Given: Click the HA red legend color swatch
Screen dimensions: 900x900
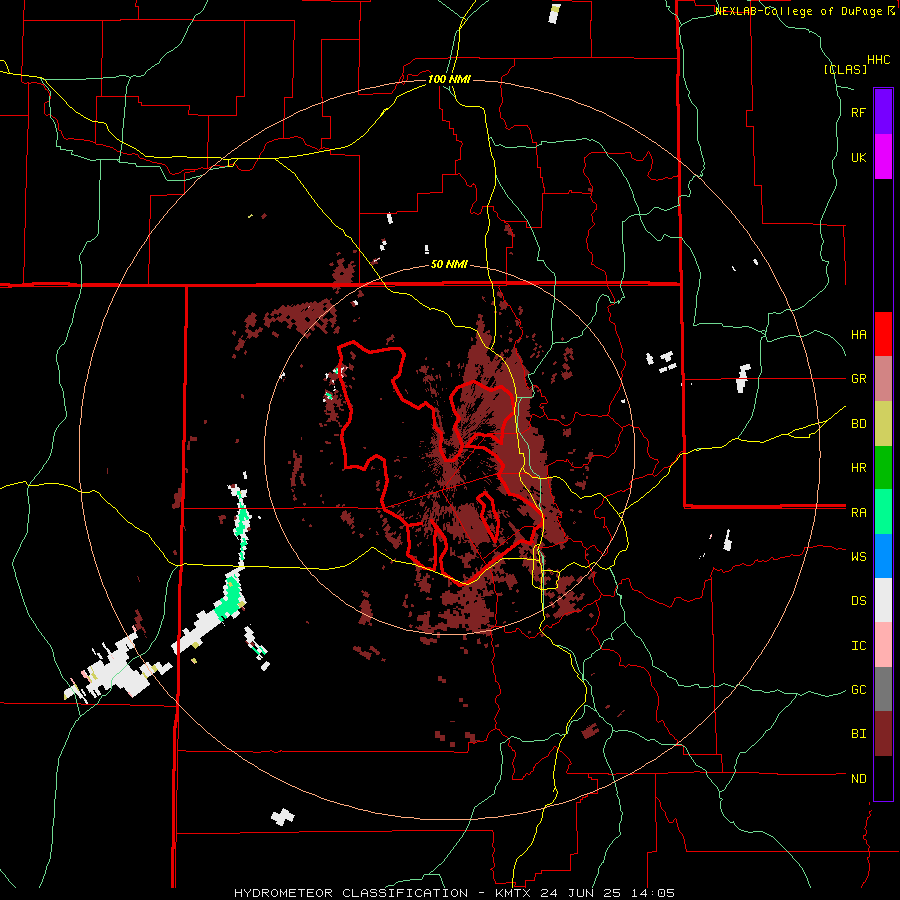Looking at the screenshot, I should (x=883, y=334).
